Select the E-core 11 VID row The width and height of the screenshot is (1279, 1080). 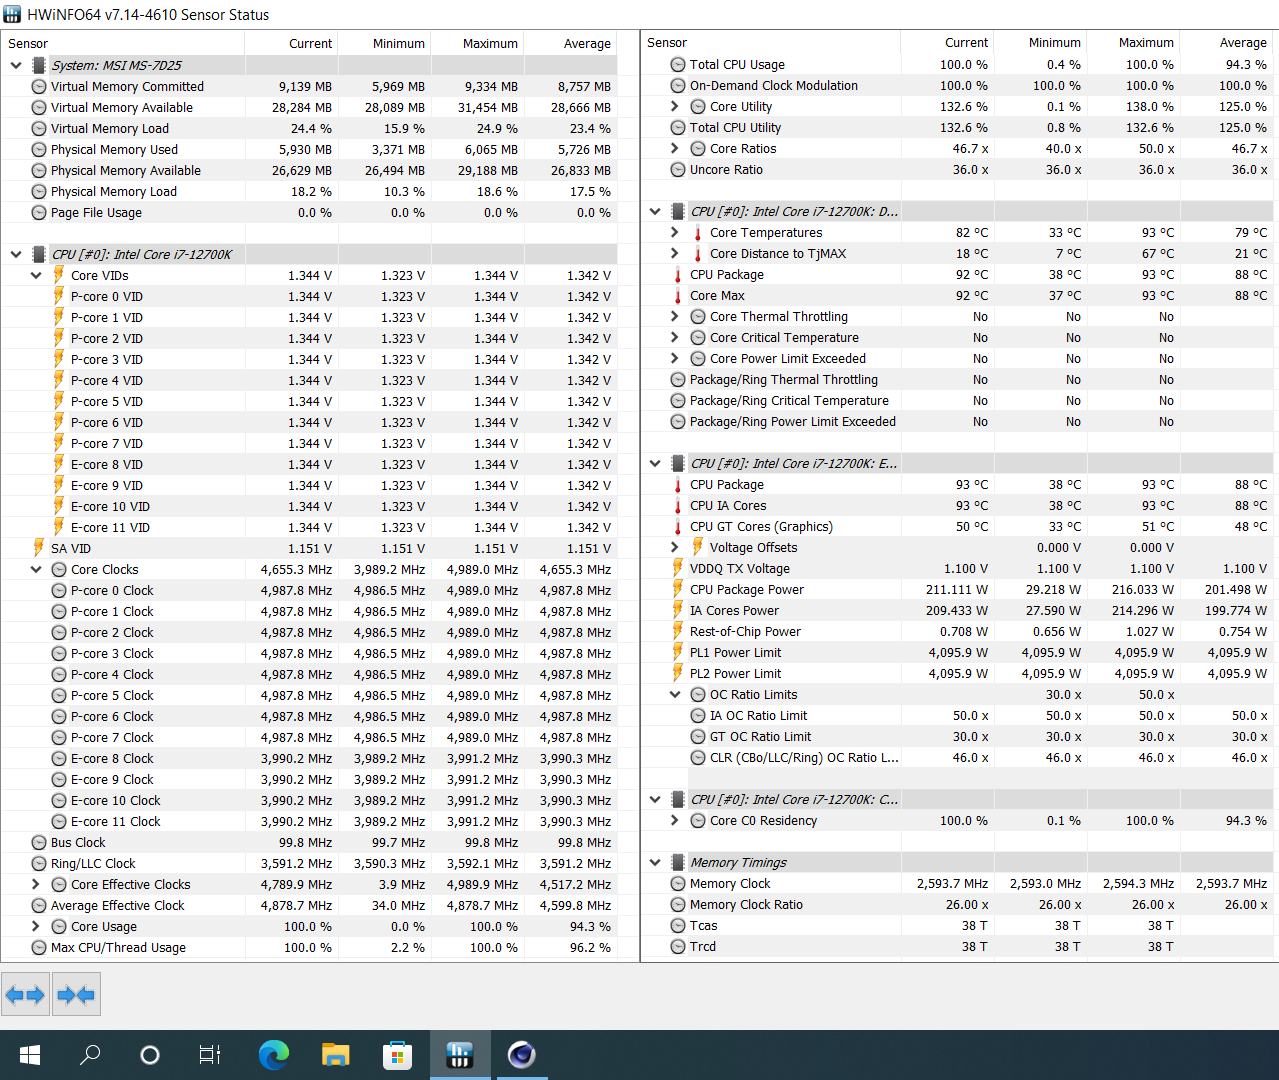pos(309,527)
